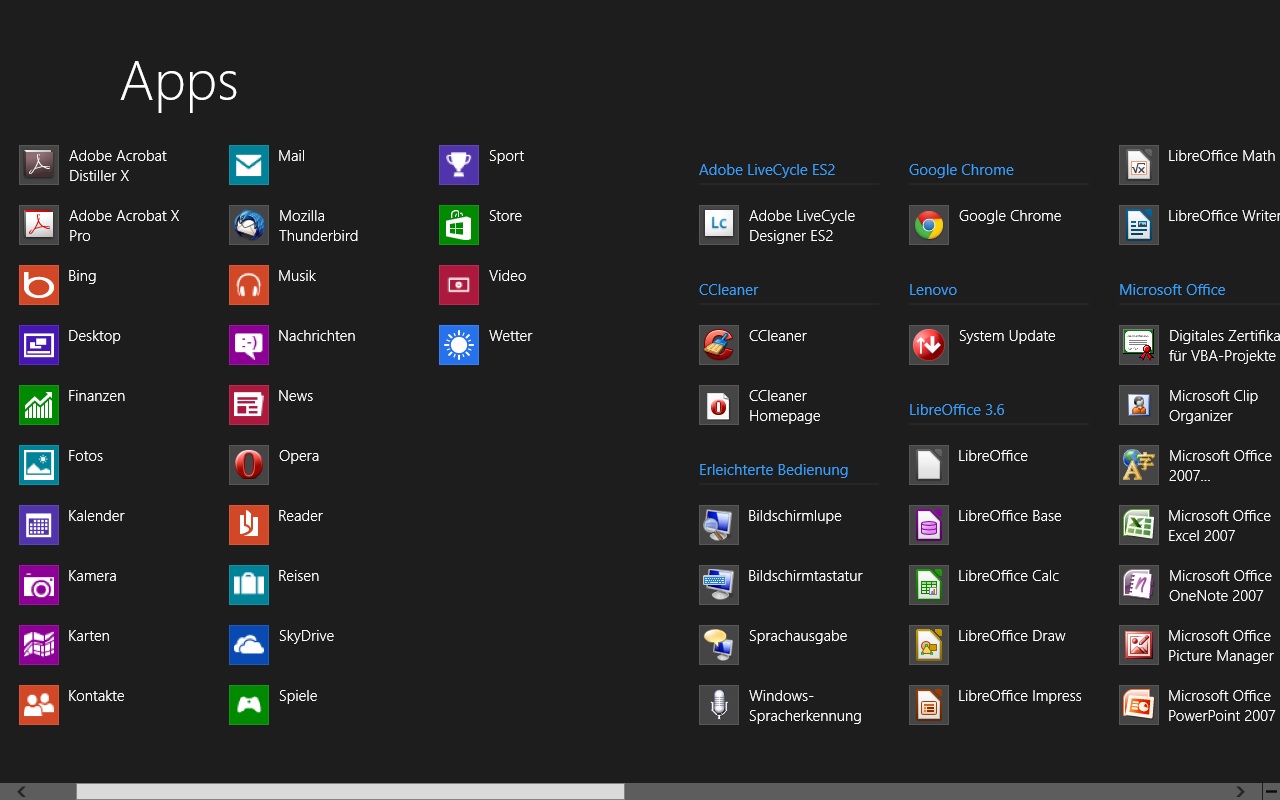This screenshot has height=800, width=1280.
Task: Open the Sport trophy icon
Action: pos(459,165)
